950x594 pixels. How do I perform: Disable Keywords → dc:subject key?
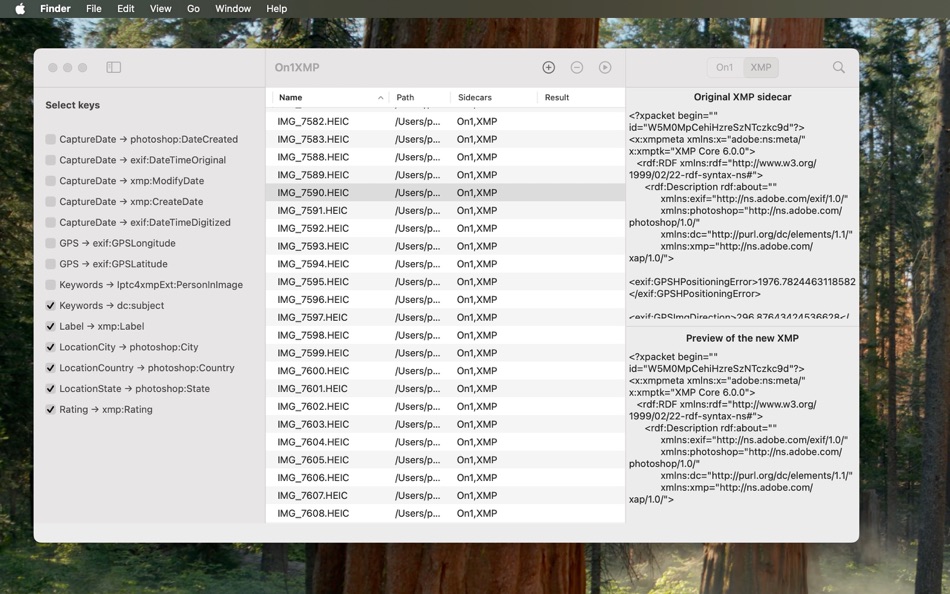point(49,305)
